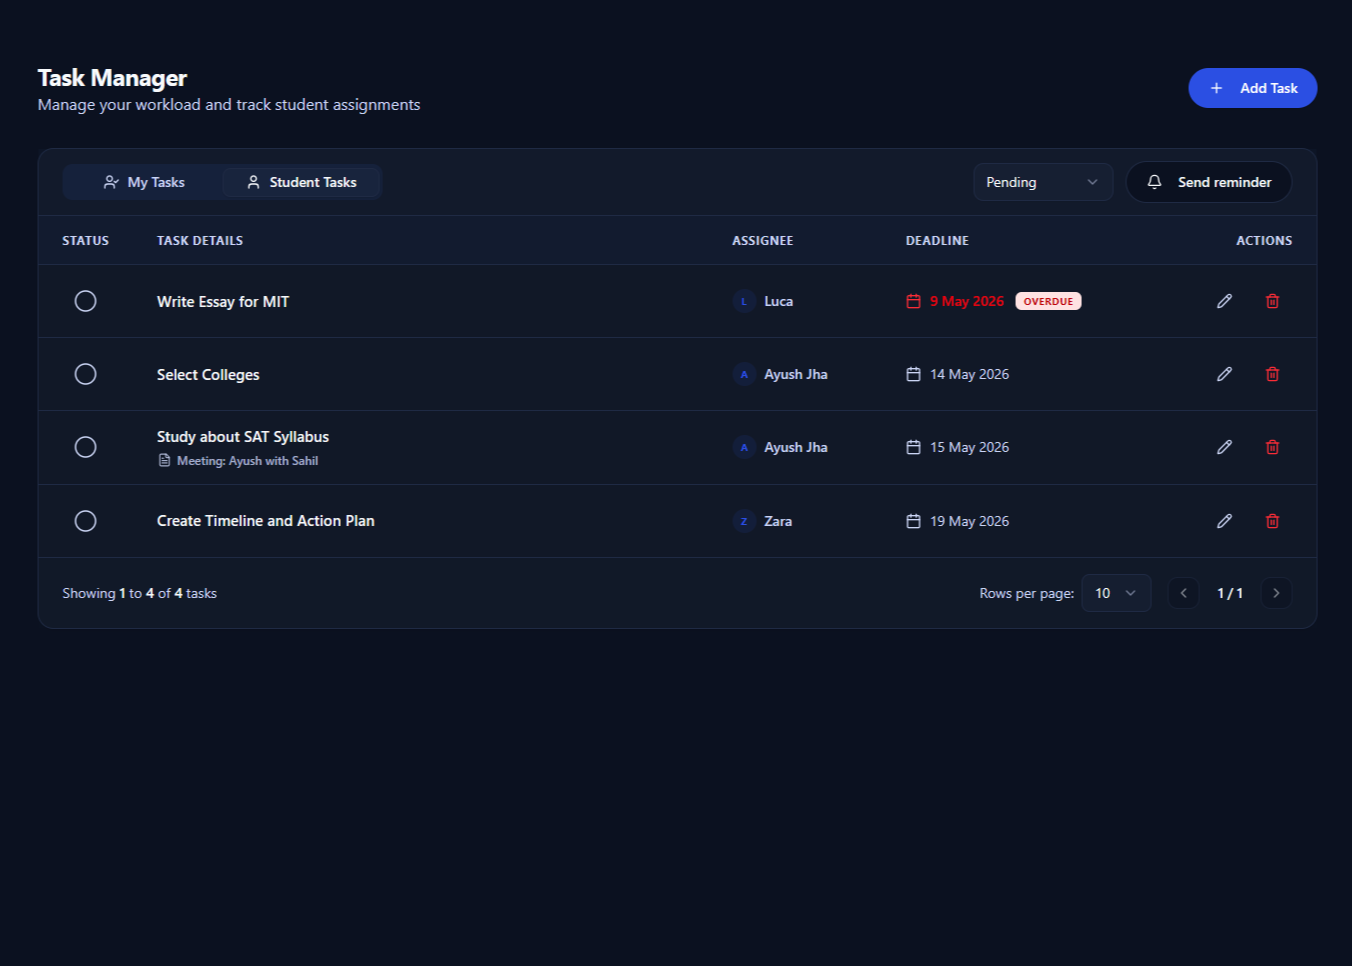Image resolution: width=1352 pixels, height=966 pixels.
Task: Delete the Select Colleges task
Action: [x=1272, y=374]
